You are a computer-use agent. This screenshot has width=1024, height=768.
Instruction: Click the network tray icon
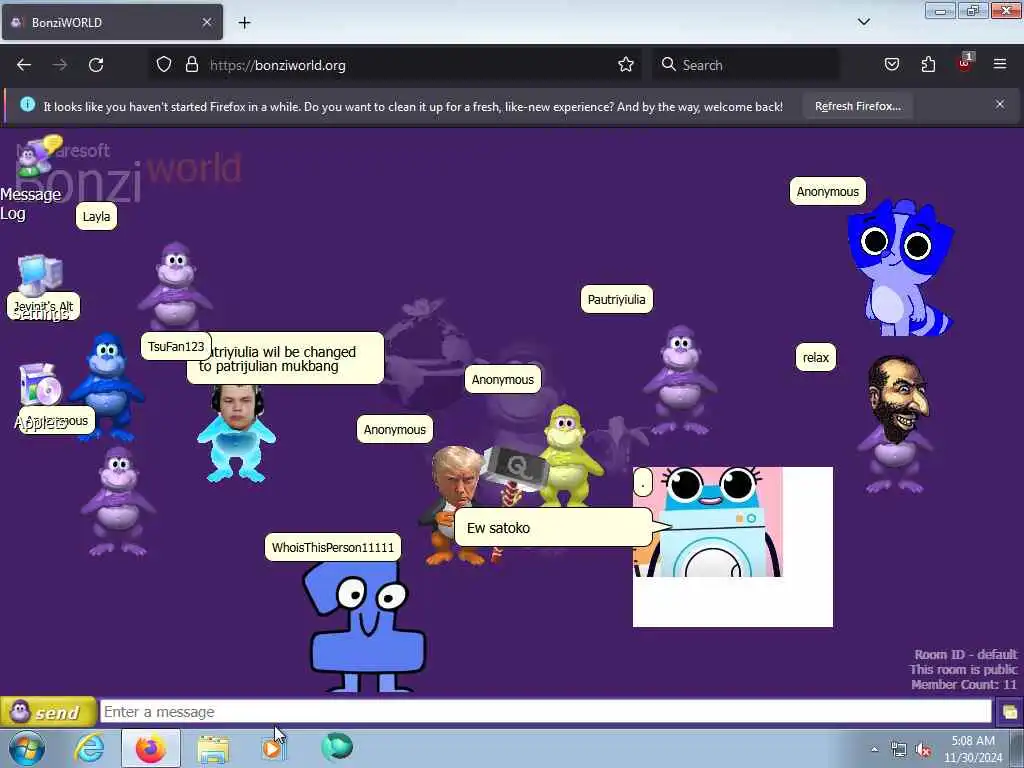click(899, 750)
